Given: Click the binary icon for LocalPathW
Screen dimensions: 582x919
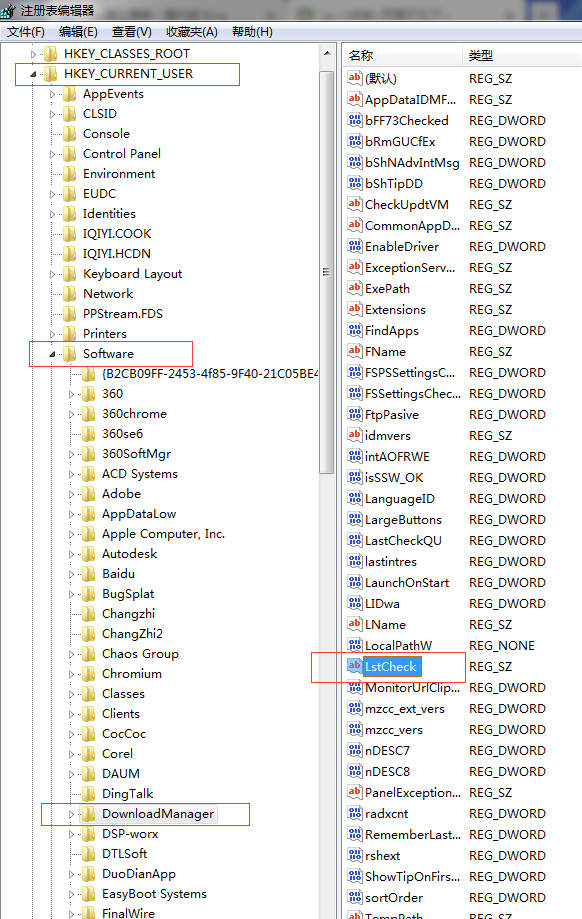Looking at the screenshot, I should 354,645.
